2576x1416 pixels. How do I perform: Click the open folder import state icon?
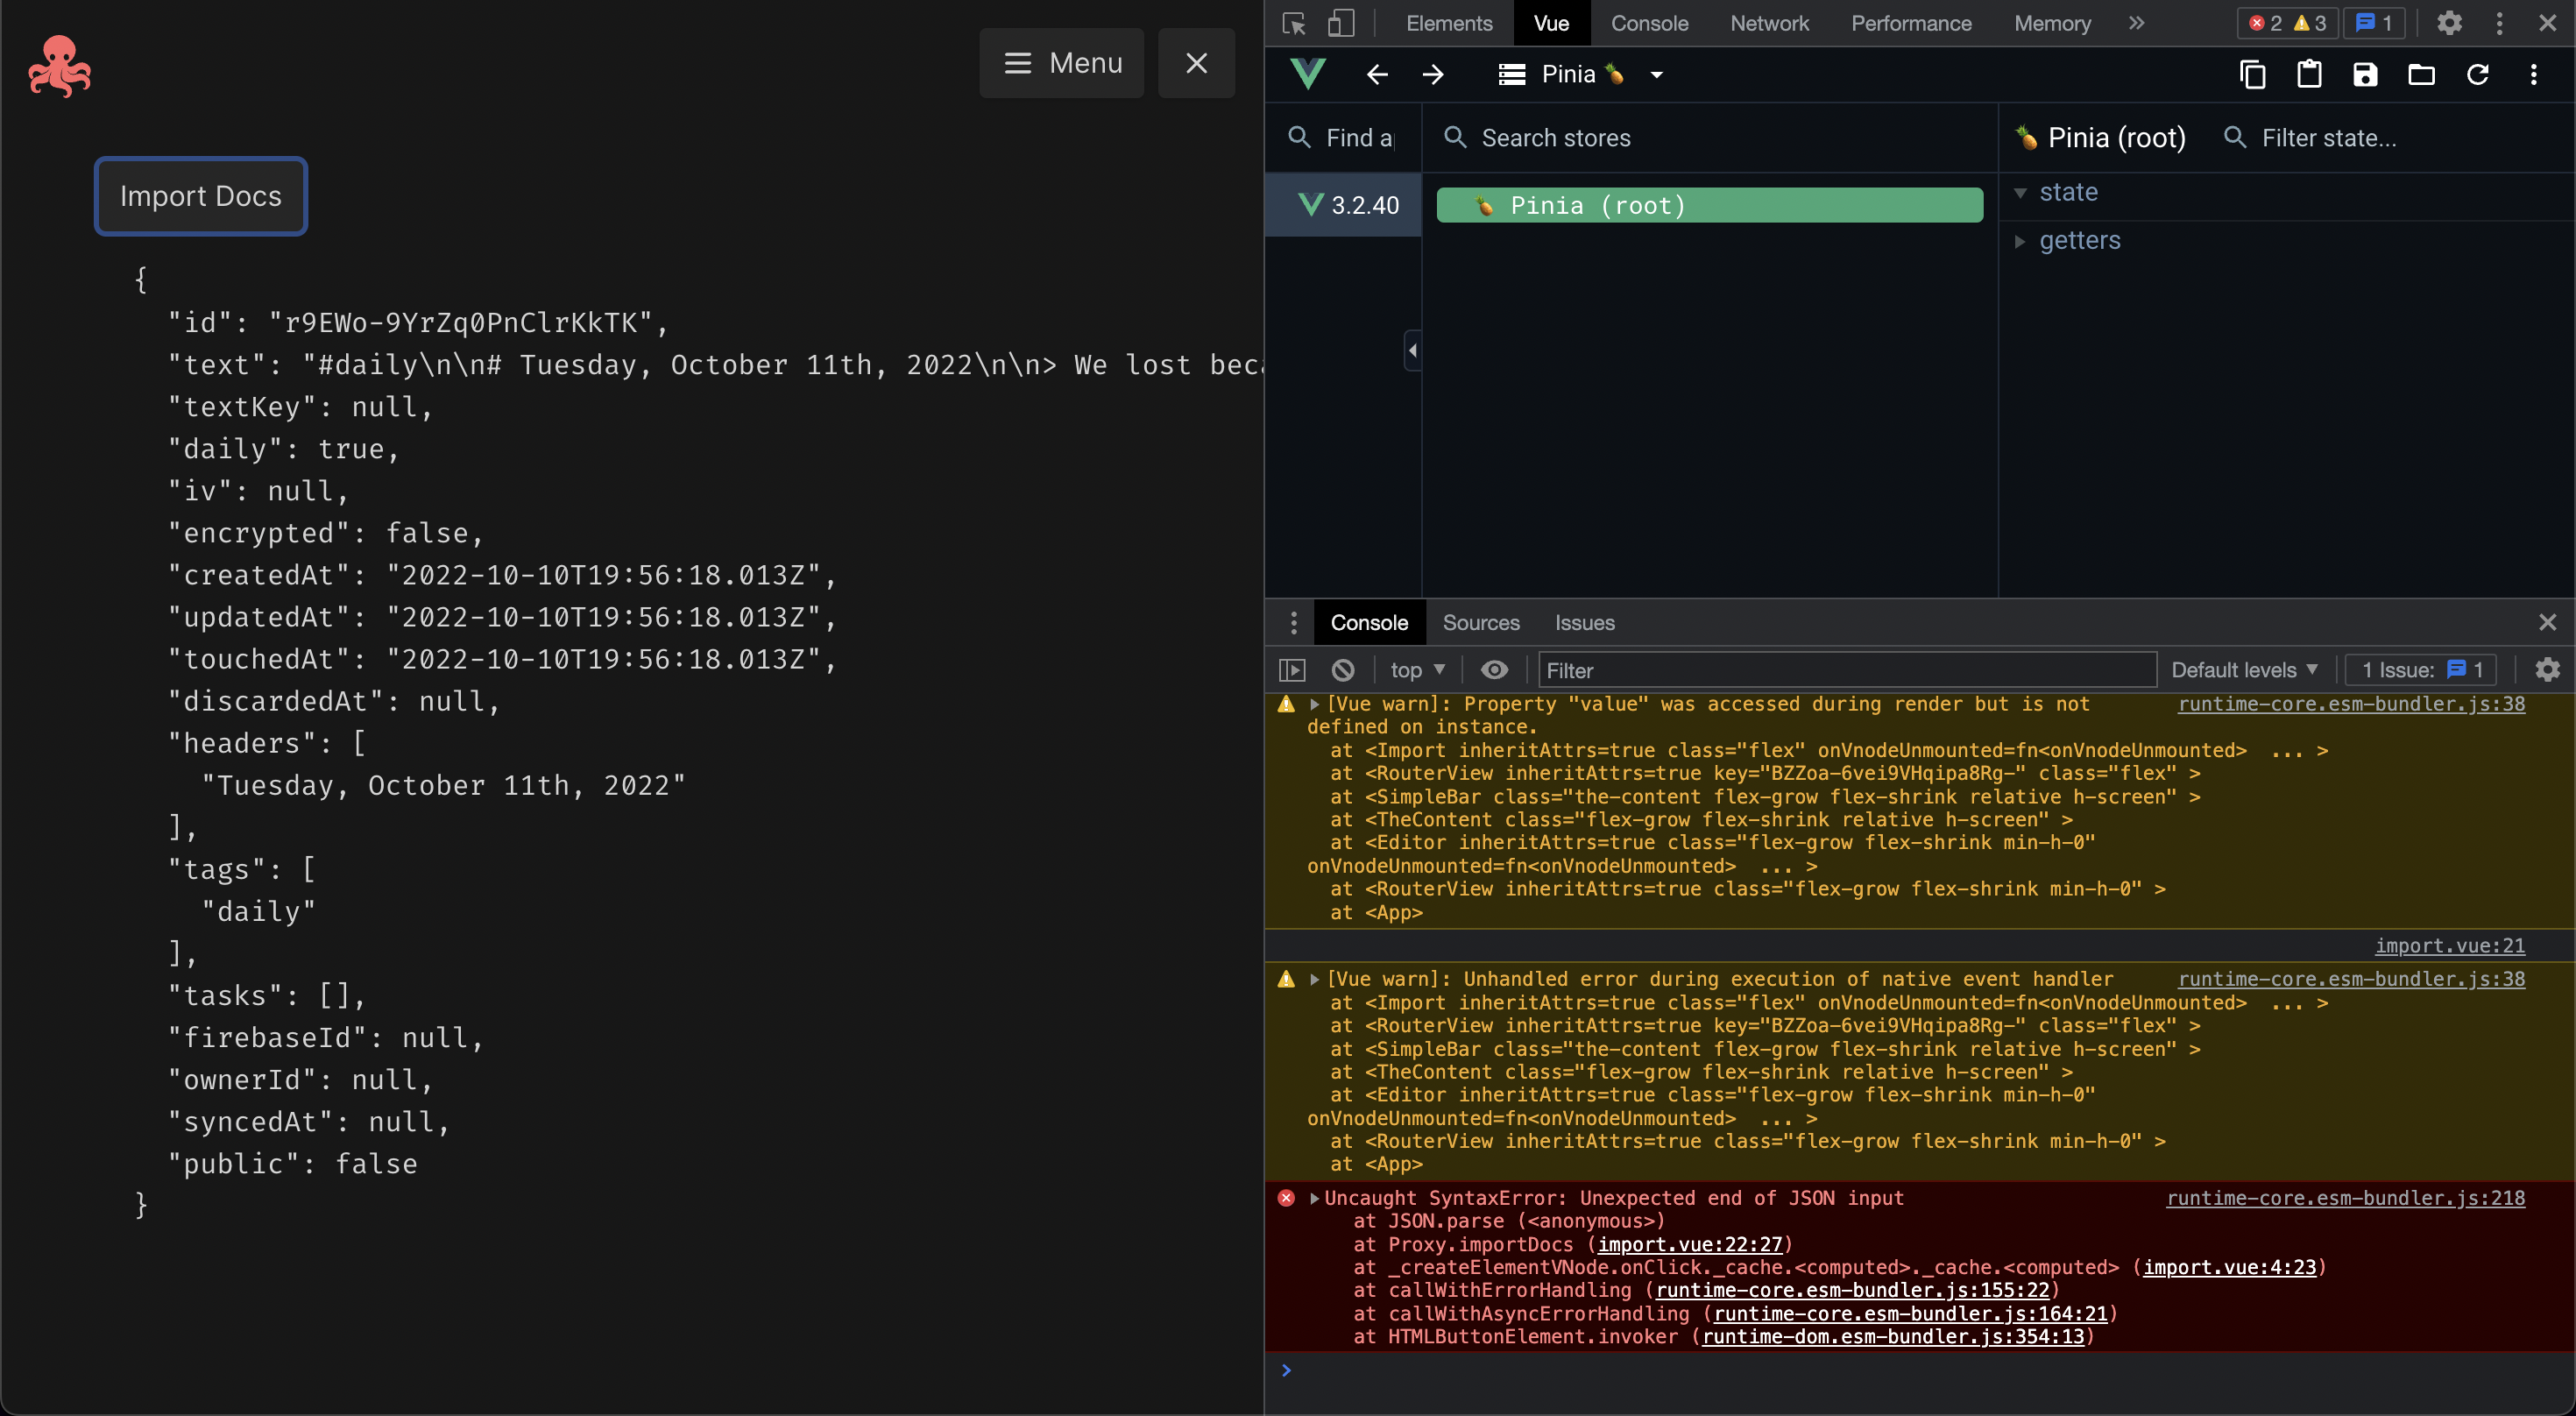[2421, 74]
